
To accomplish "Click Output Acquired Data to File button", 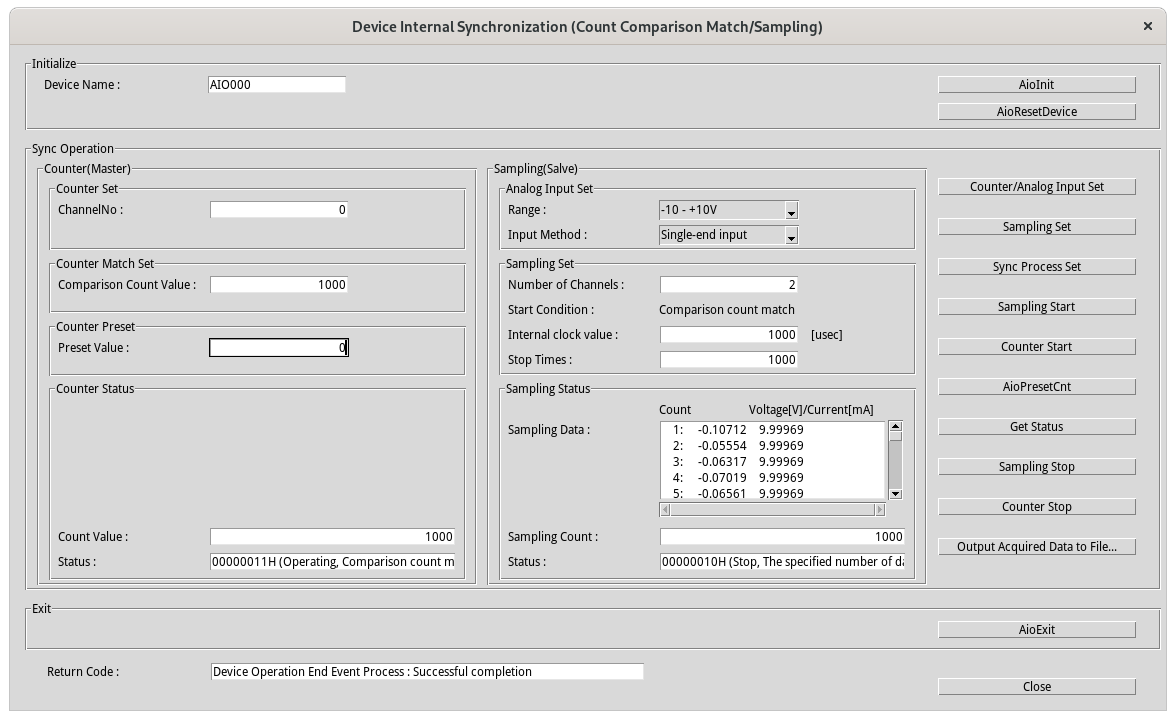I will coord(1036,547).
